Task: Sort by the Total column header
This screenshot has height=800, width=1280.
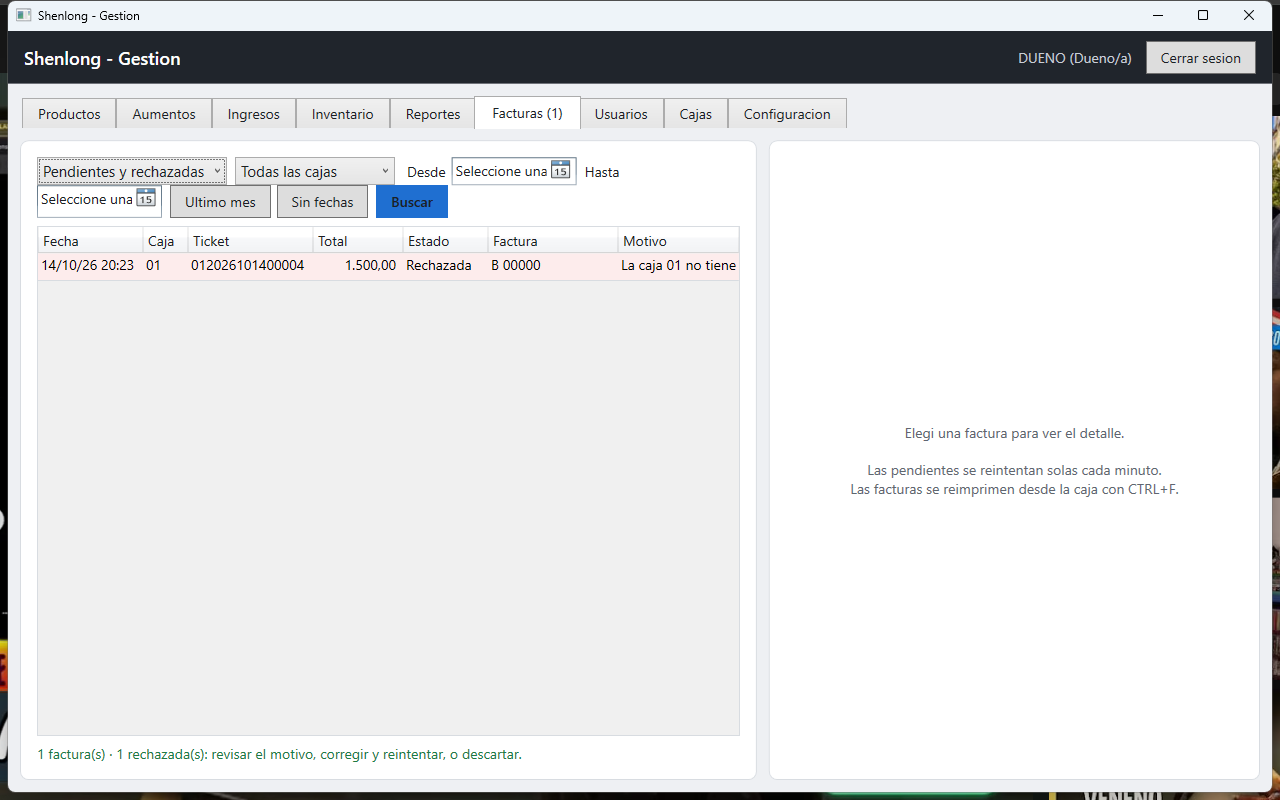Action: (x=358, y=241)
